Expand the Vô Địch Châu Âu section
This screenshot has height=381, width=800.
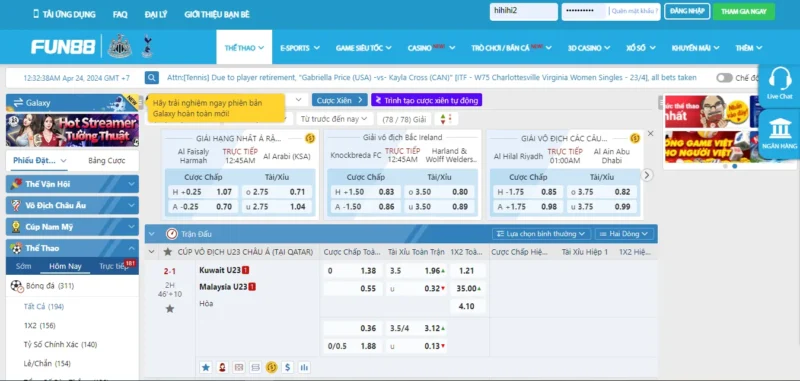point(72,206)
